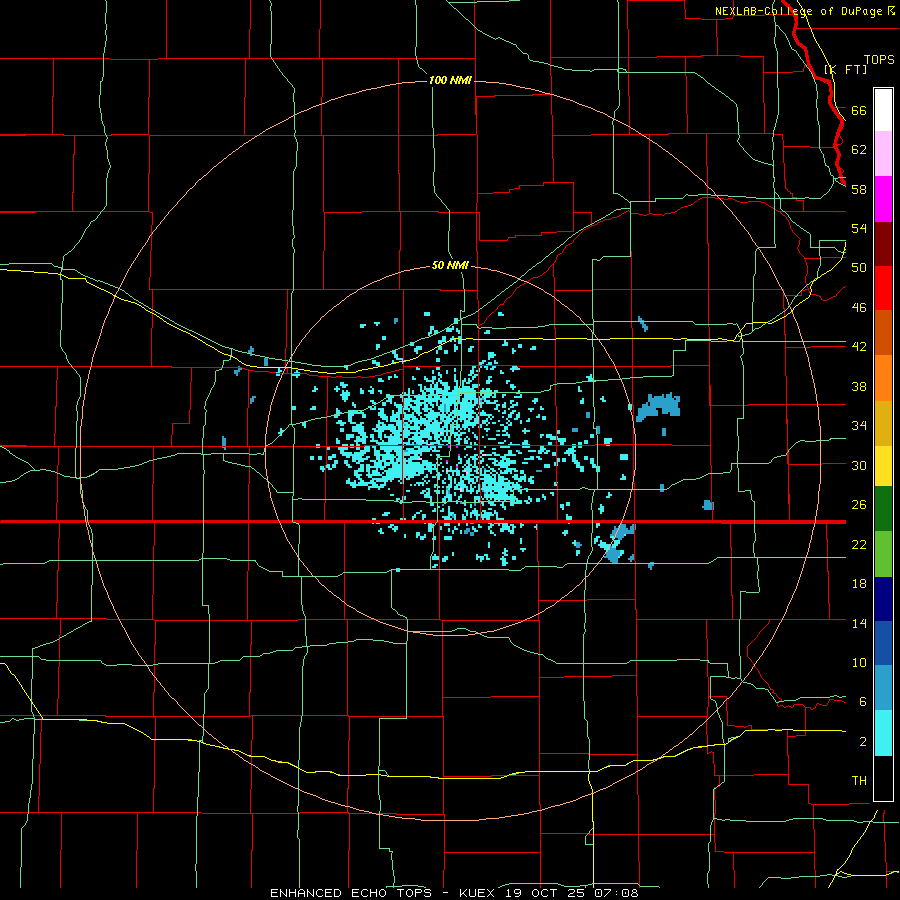Select the gold legend color band
The image size is (900, 900).
tap(883, 423)
